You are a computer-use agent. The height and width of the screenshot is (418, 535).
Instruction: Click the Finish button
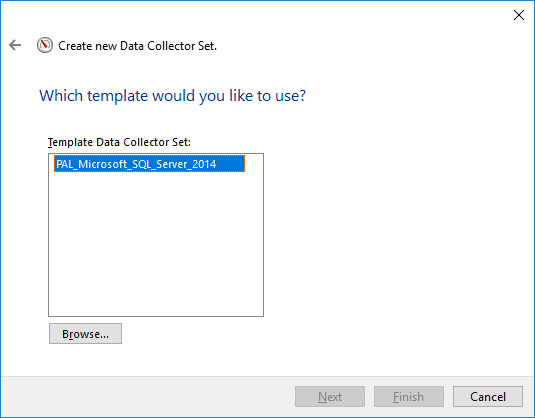tap(409, 397)
